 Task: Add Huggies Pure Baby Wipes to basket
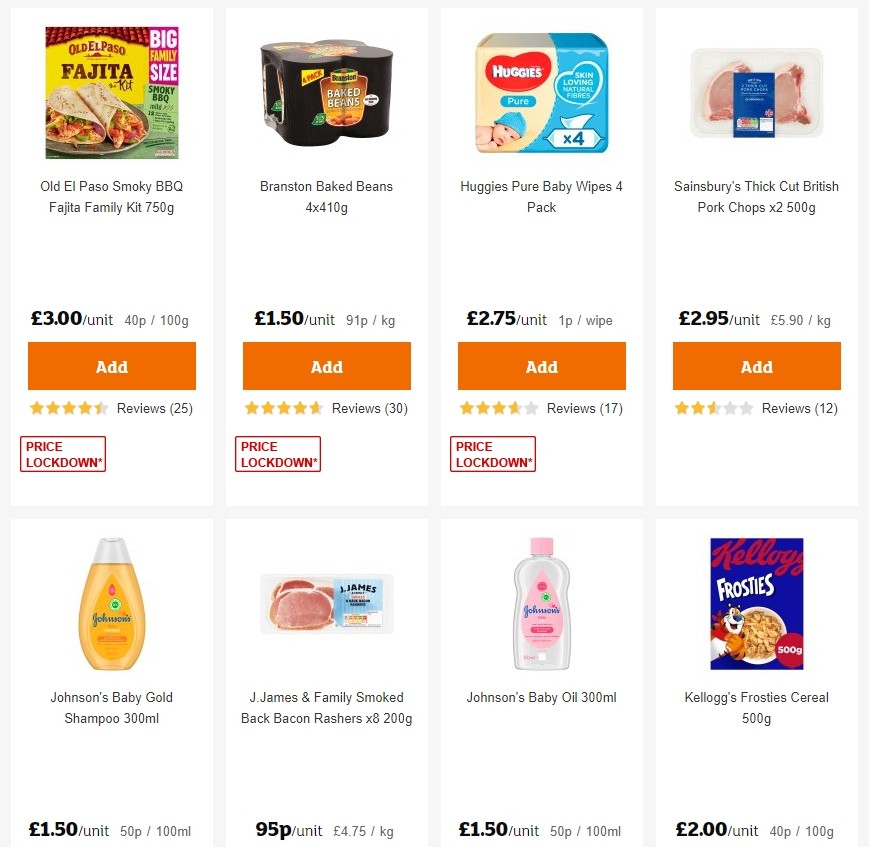541,365
